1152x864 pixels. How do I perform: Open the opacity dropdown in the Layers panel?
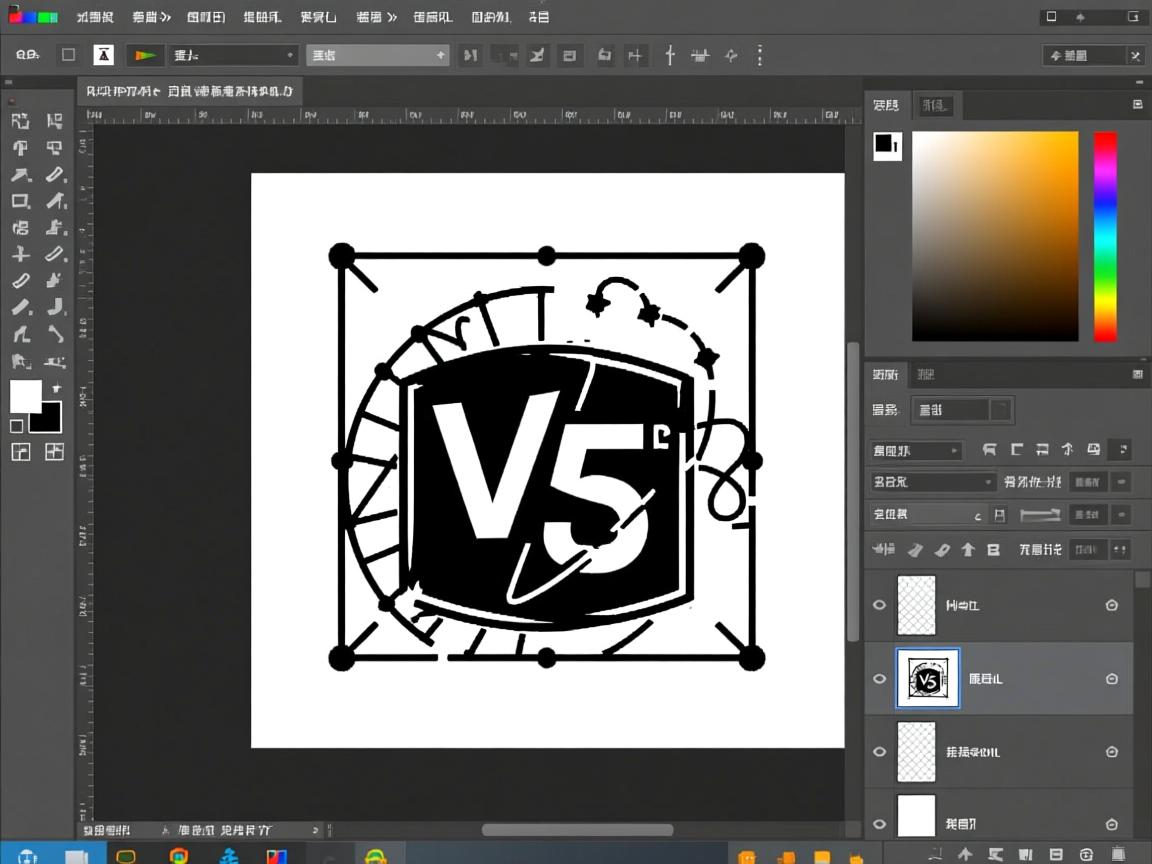click(930, 481)
